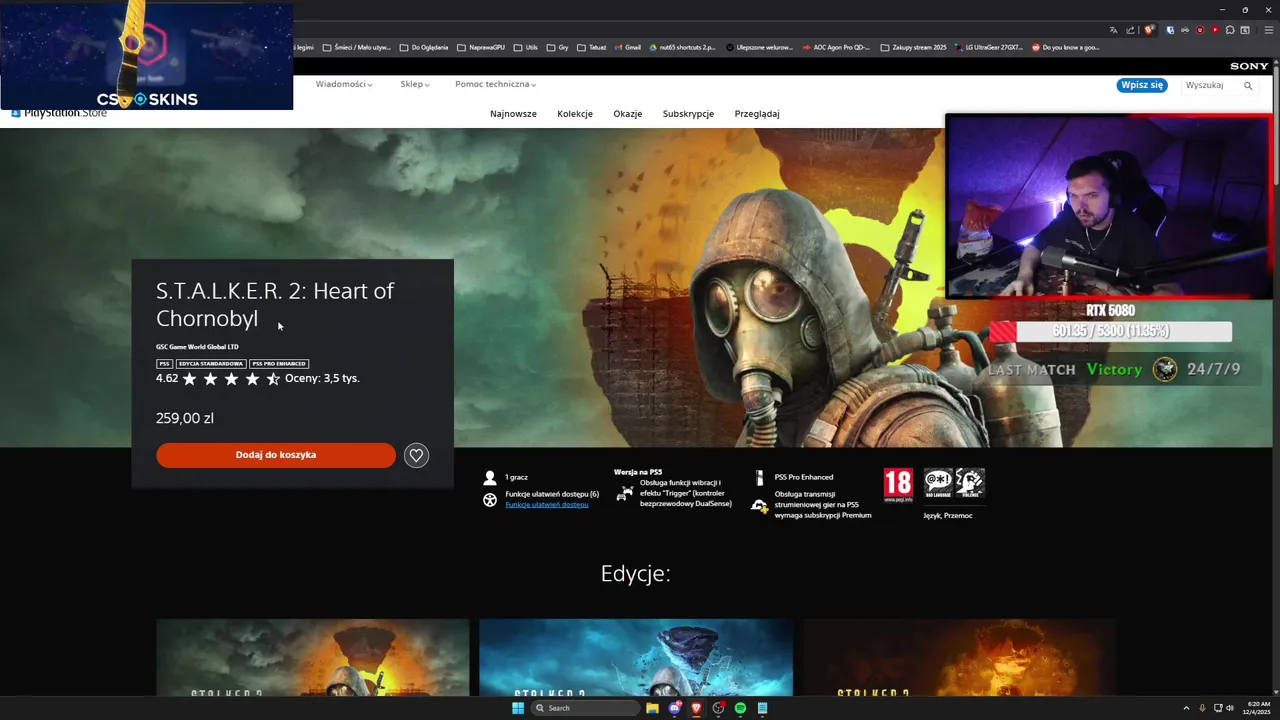Open the Wiadomości dropdown menu

tap(344, 84)
